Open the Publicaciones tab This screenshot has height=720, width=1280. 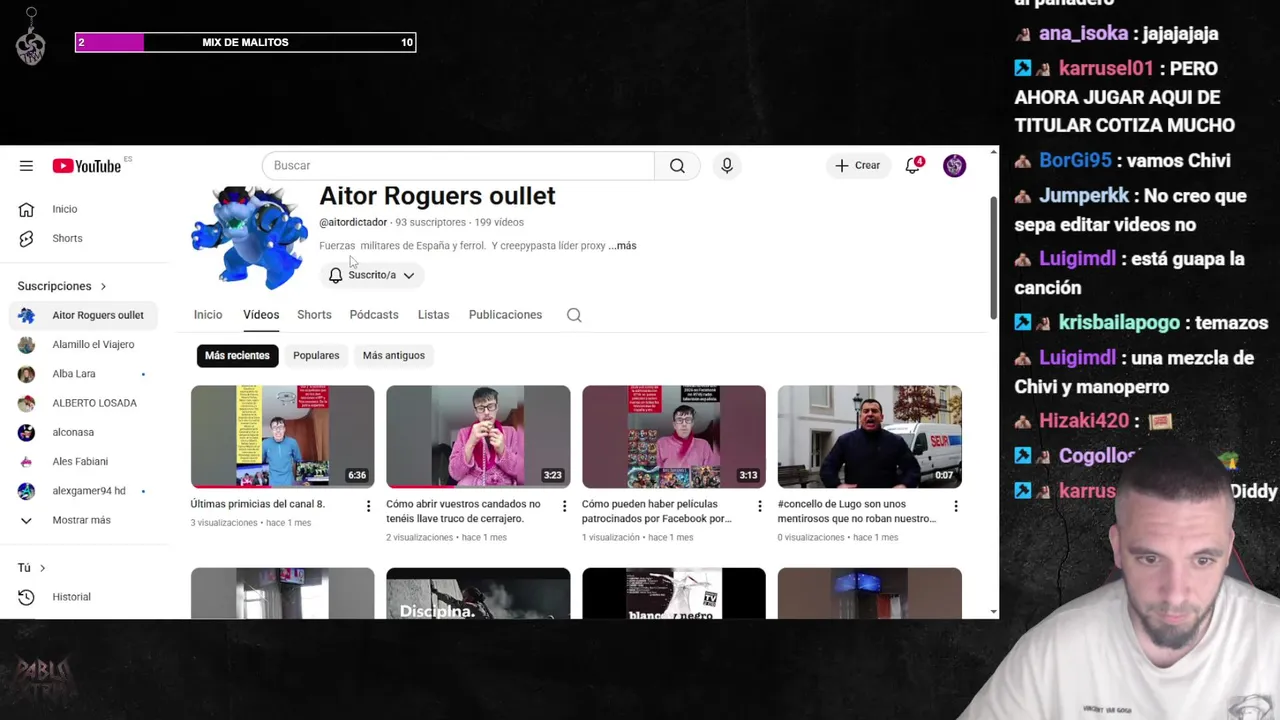(505, 315)
